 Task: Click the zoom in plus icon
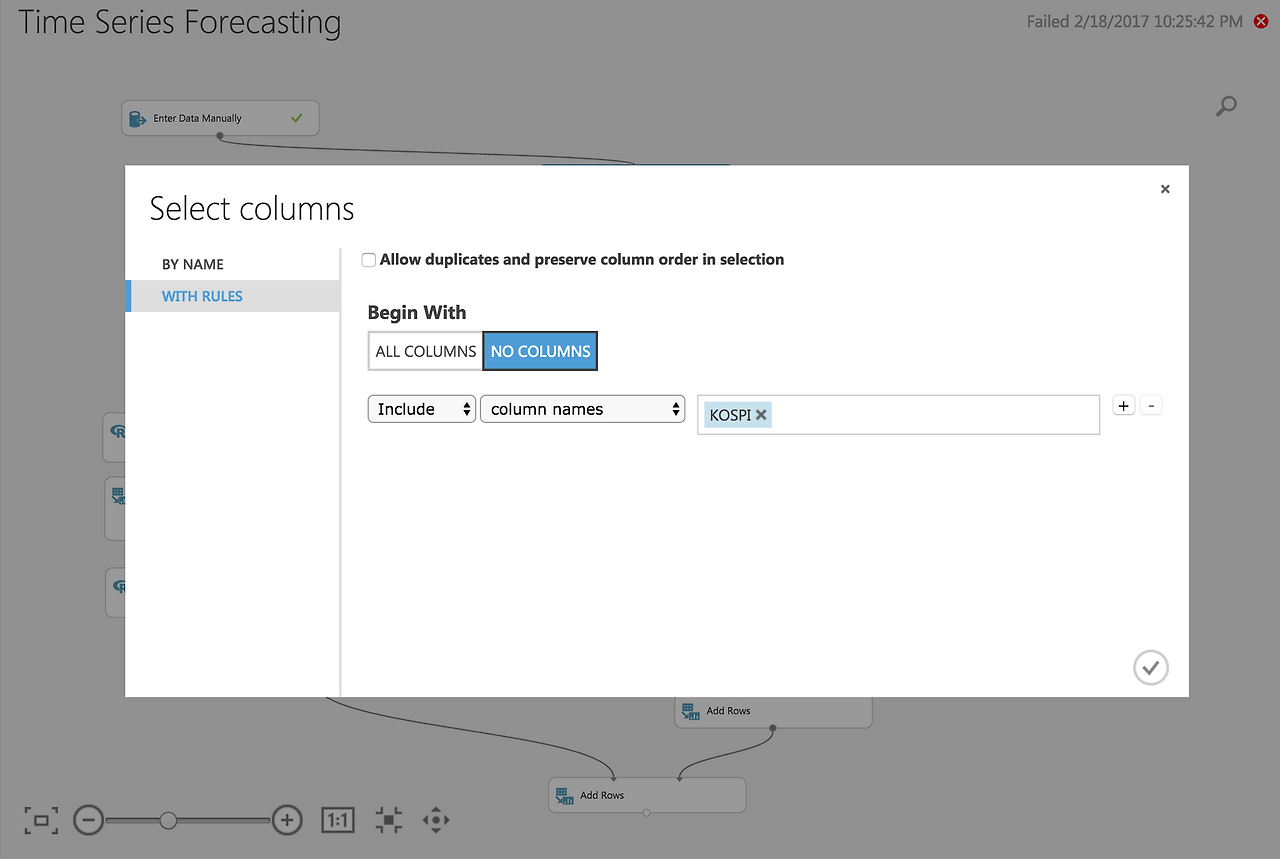pos(287,821)
